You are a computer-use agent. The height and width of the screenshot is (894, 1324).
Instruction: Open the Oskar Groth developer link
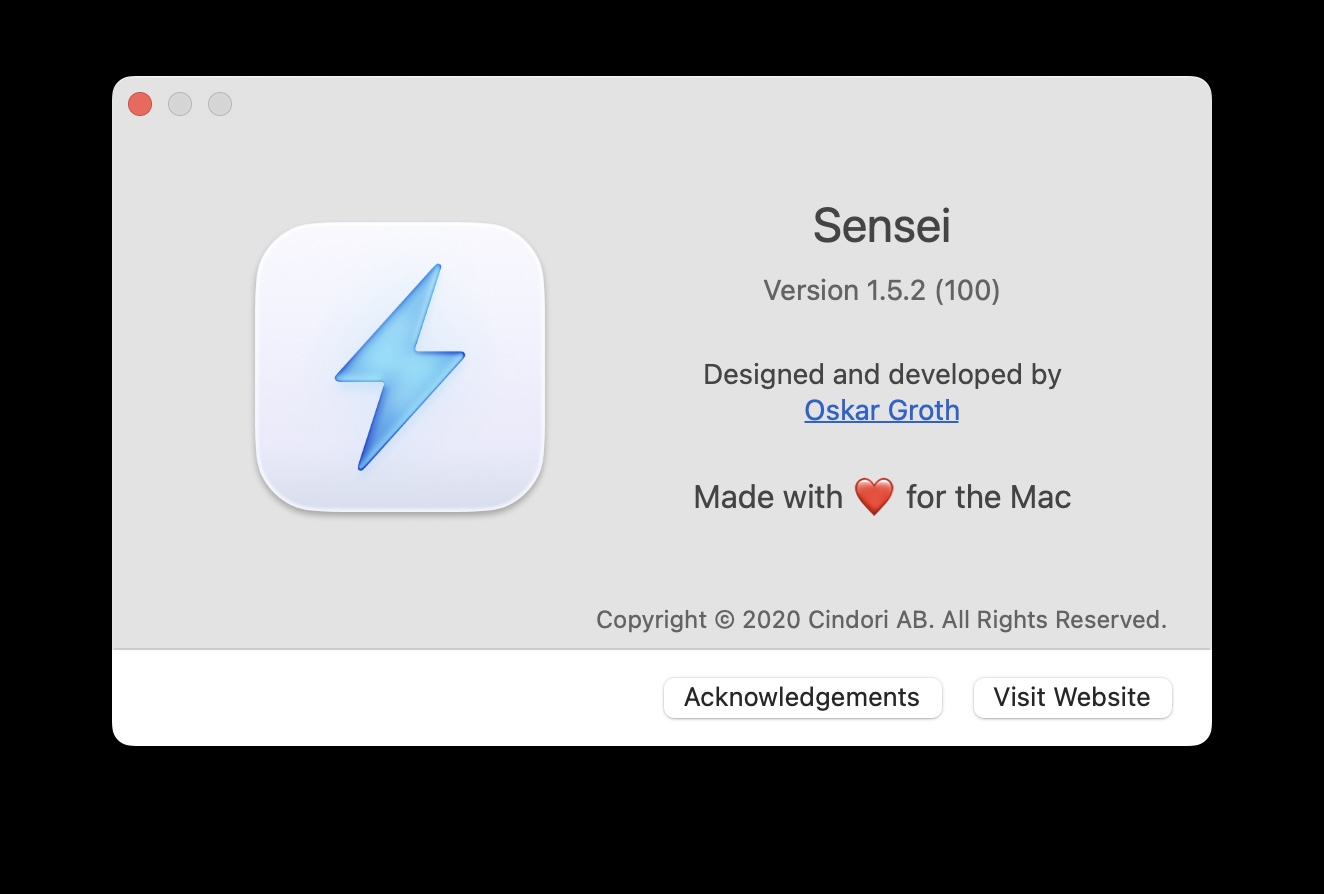(x=881, y=410)
